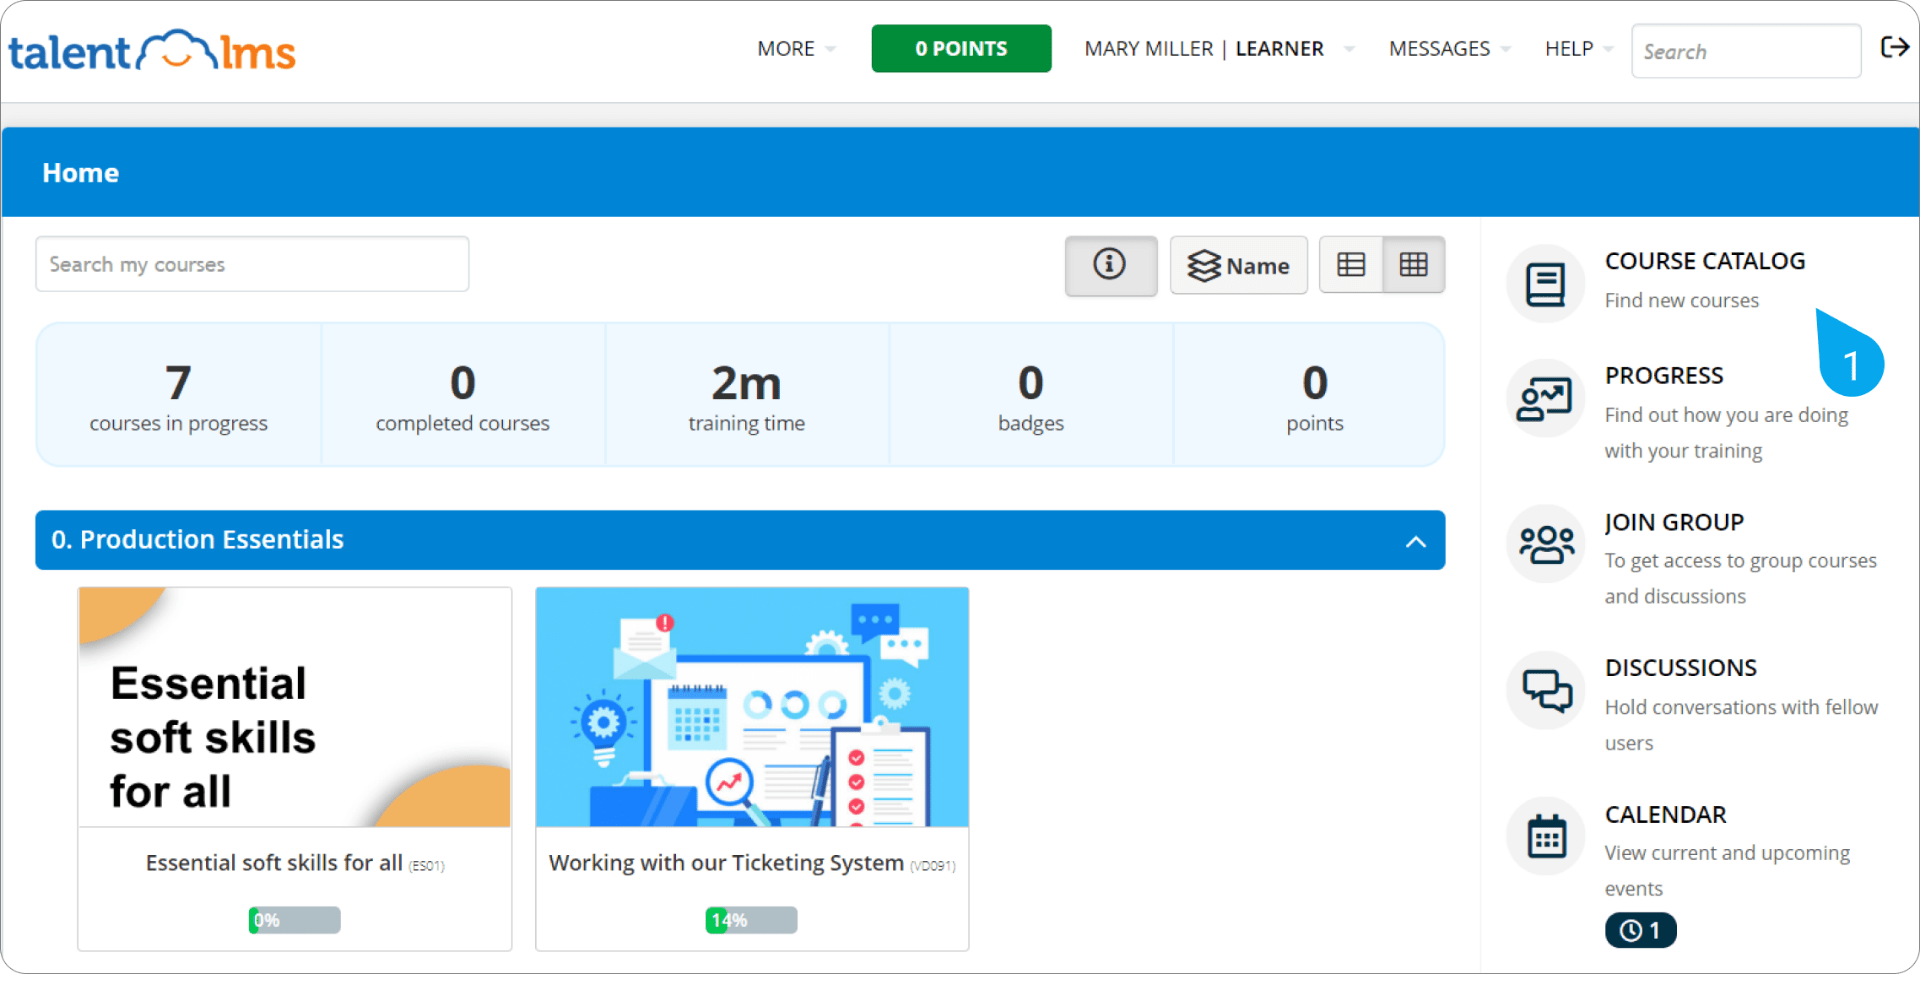Open the MORE dropdown menu
This screenshot has height=988, width=1920.
(x=794, y=48)
